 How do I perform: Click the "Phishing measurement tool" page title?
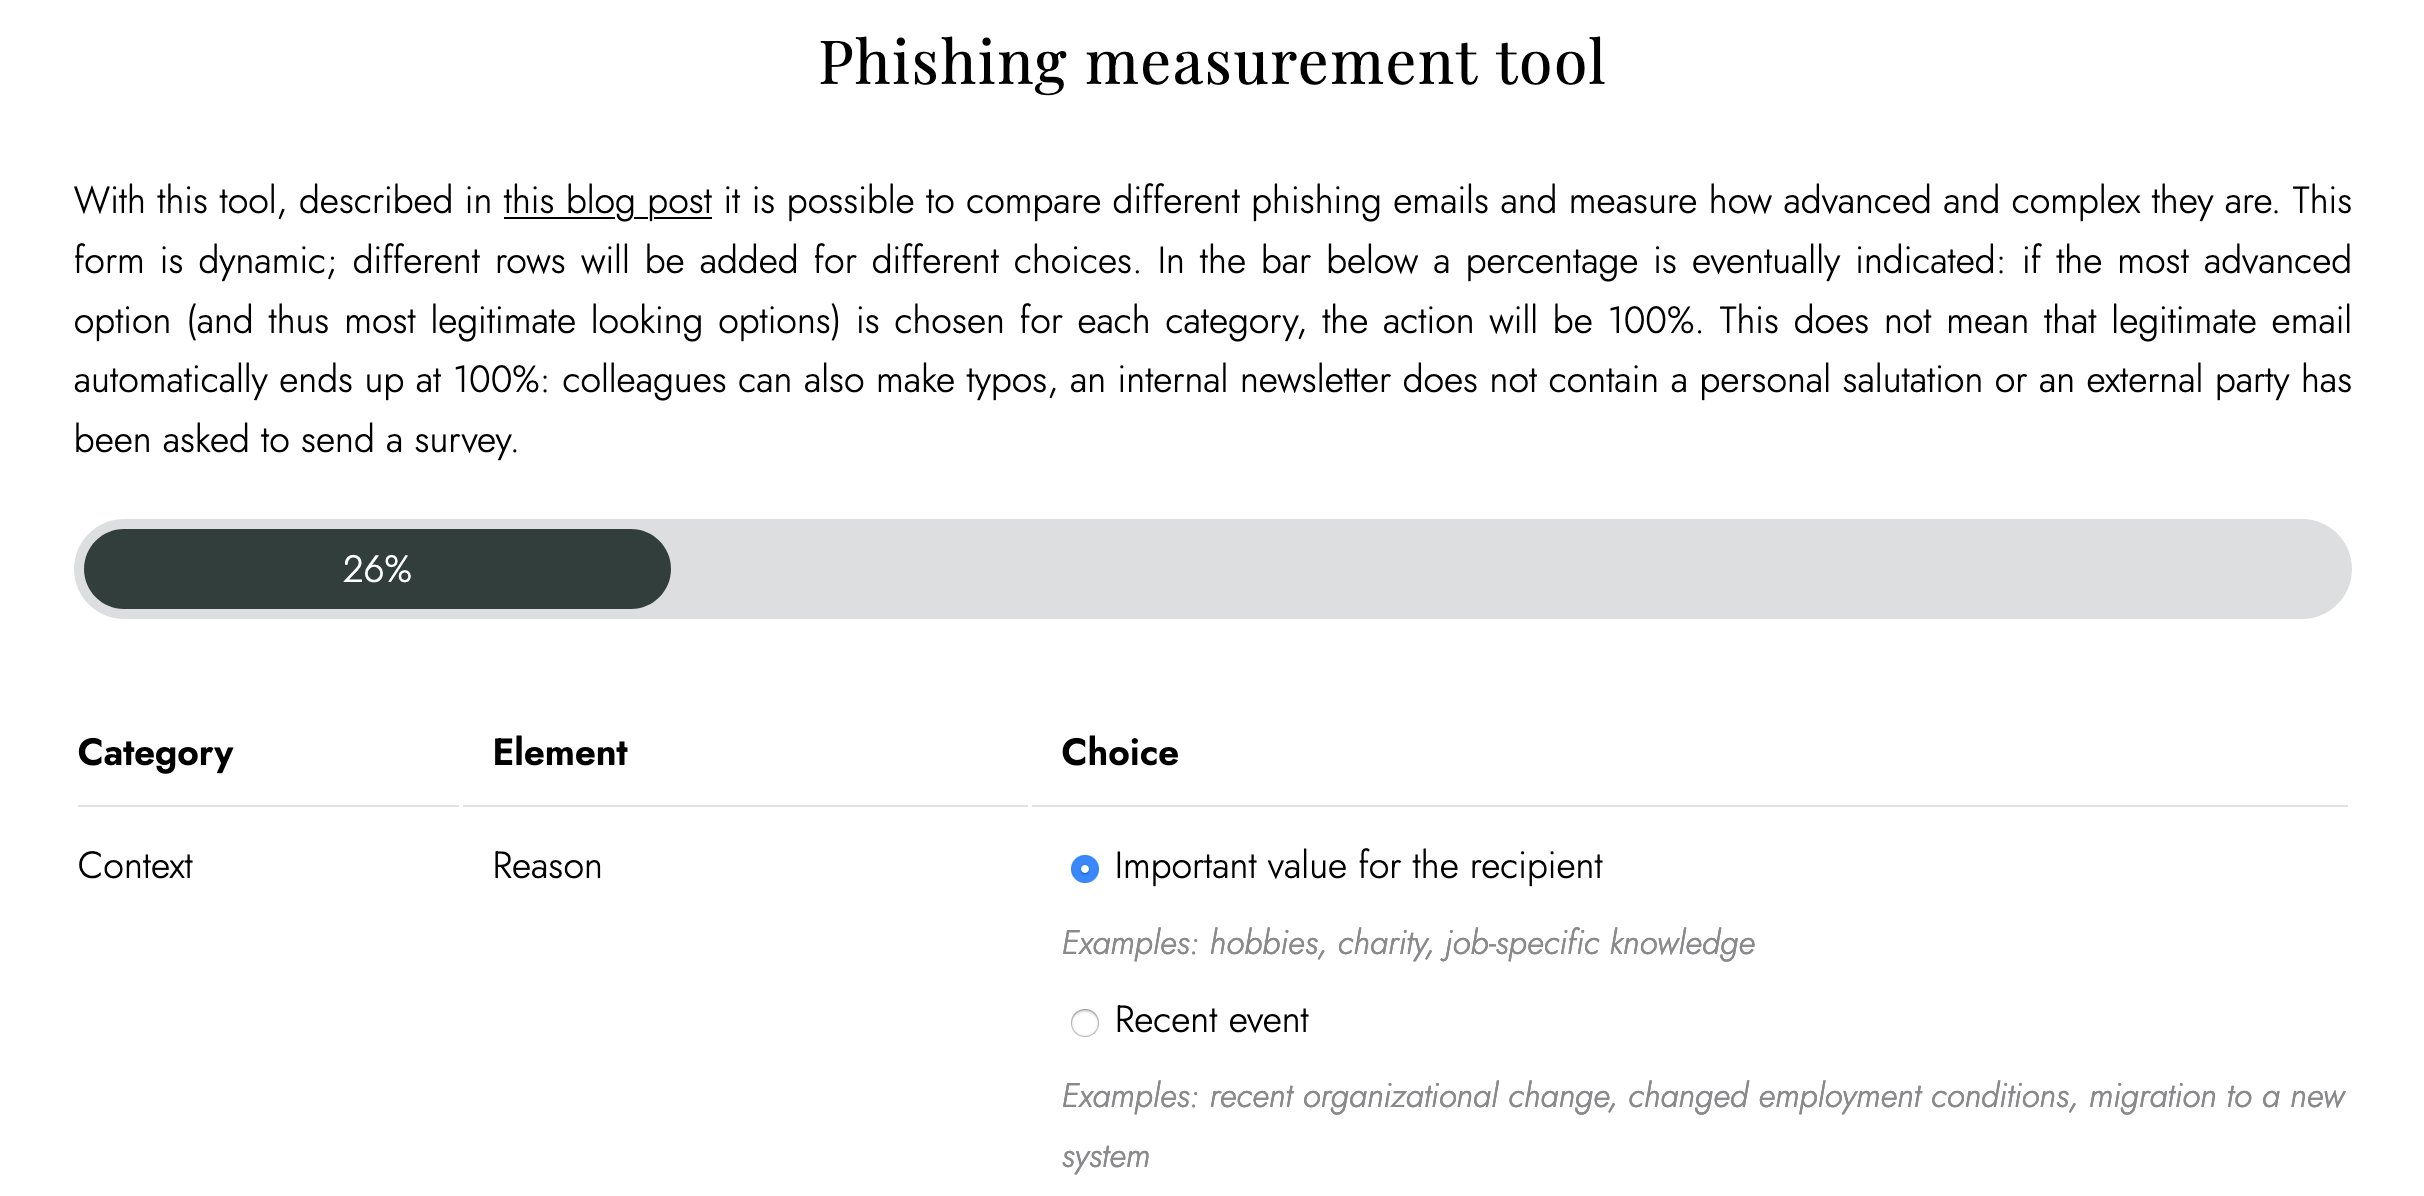[x=1212, y=62]
